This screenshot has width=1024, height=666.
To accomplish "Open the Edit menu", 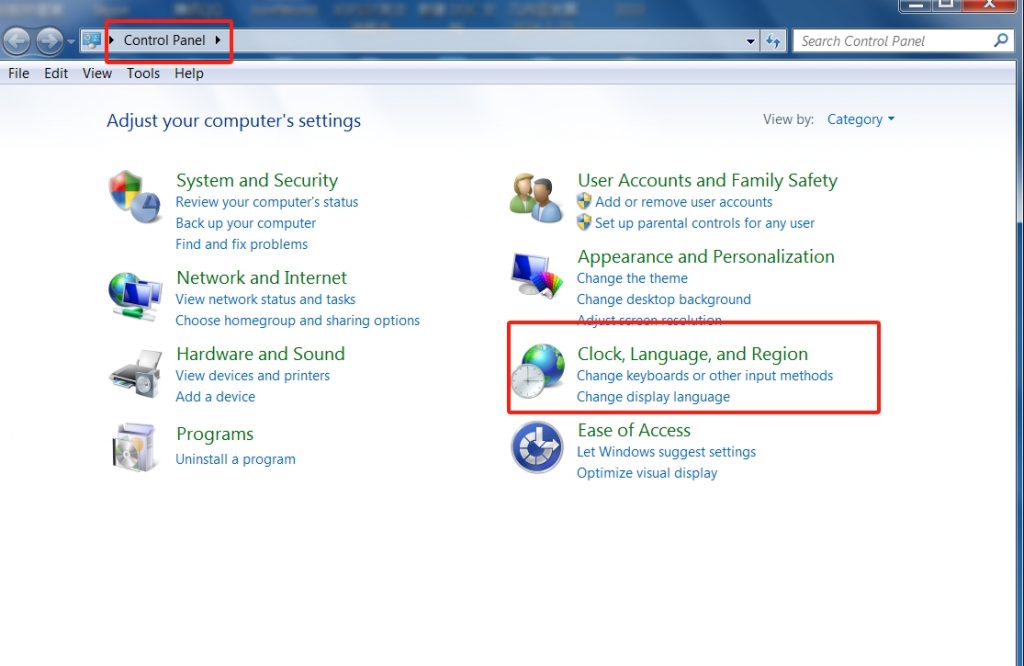I will [x=56, y=73].
